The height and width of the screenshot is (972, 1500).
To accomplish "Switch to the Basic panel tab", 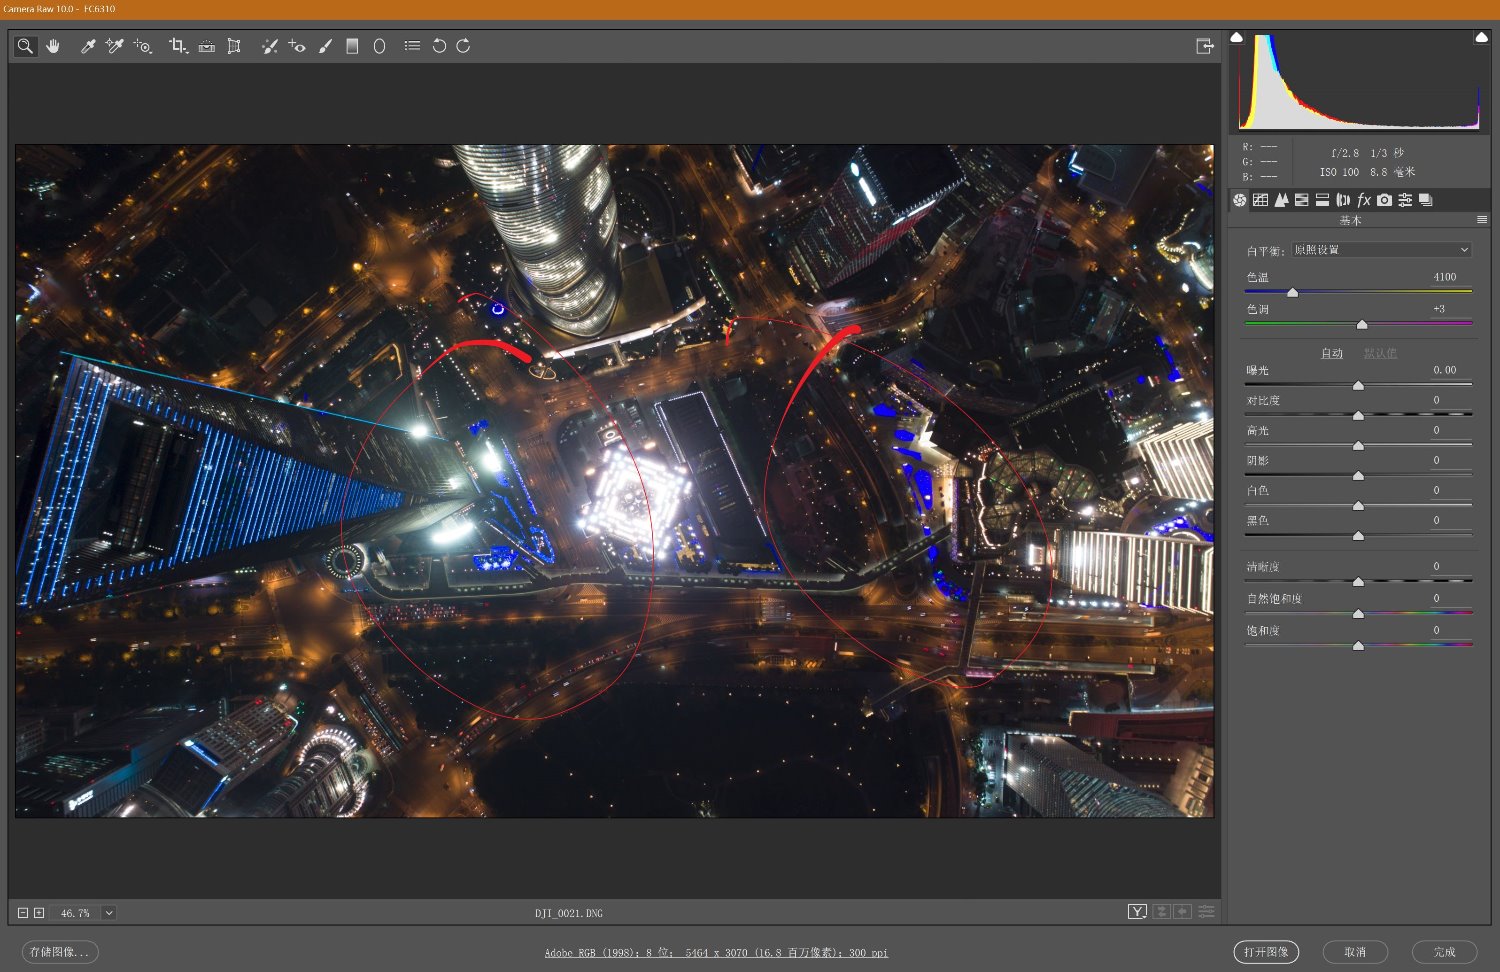I will tap(1240, 200).
